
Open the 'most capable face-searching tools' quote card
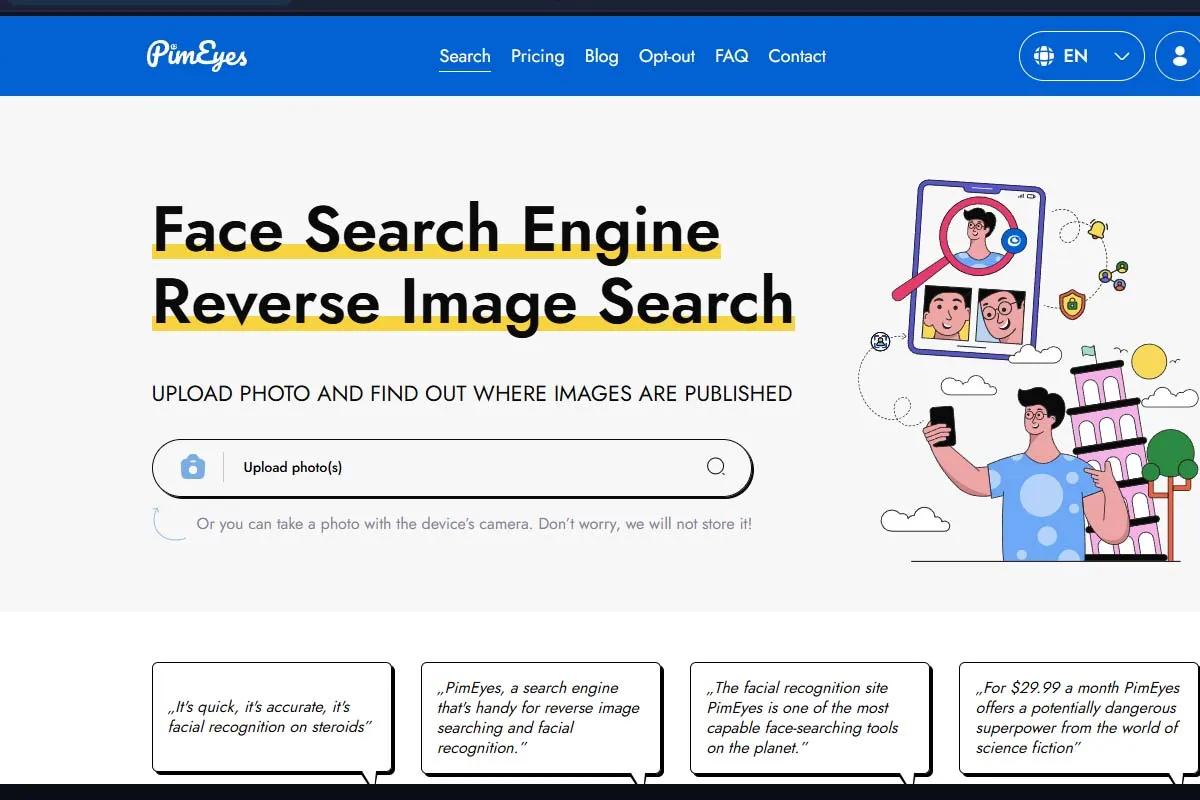point(810,717)
